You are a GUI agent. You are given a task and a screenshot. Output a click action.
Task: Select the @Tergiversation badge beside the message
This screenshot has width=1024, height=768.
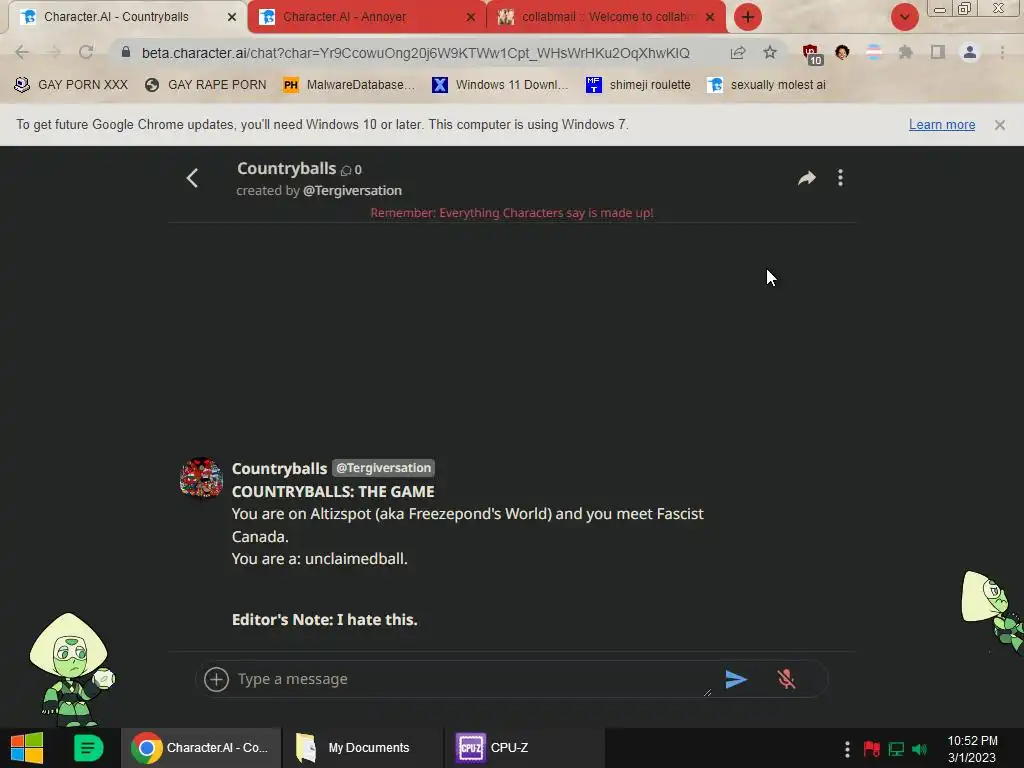click(x=383, y=468)
